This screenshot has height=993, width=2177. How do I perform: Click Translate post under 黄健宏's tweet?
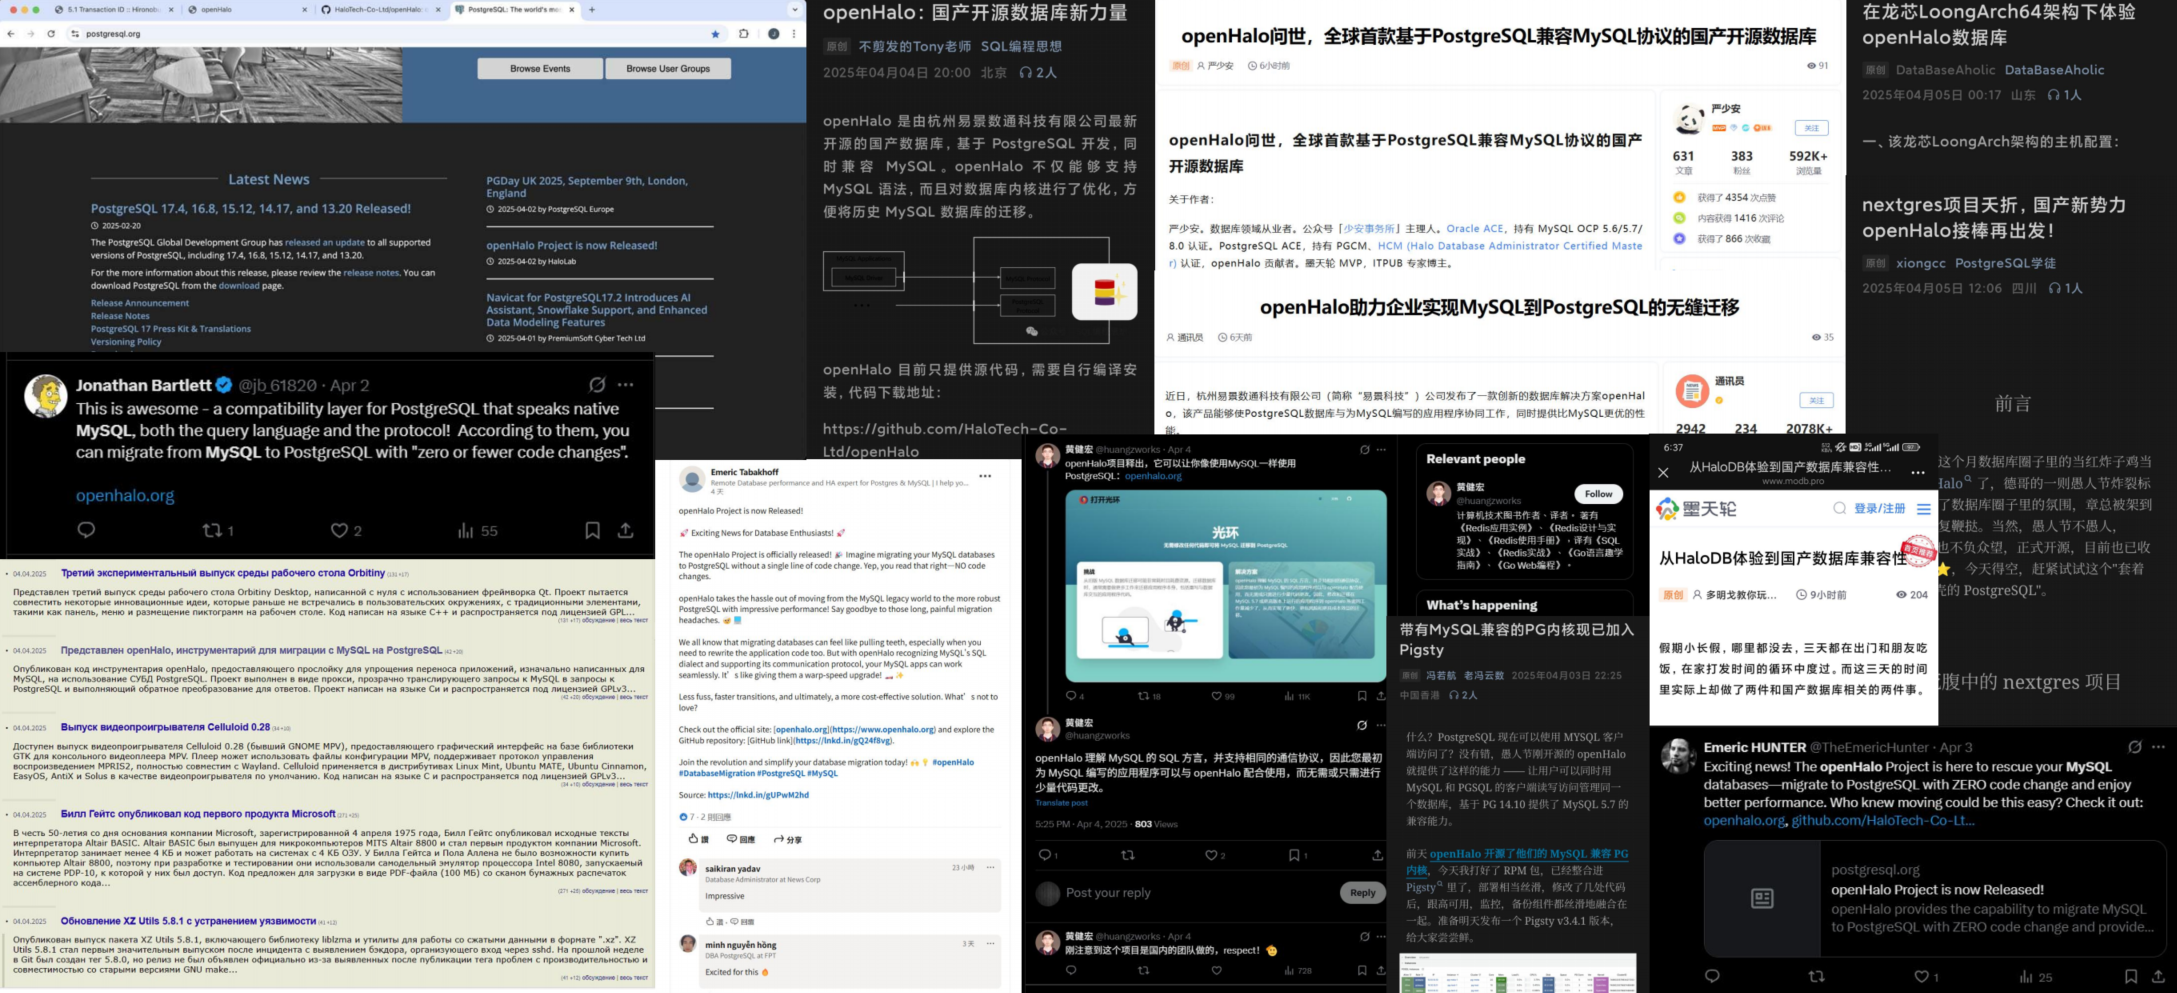tap(1062, 803)
